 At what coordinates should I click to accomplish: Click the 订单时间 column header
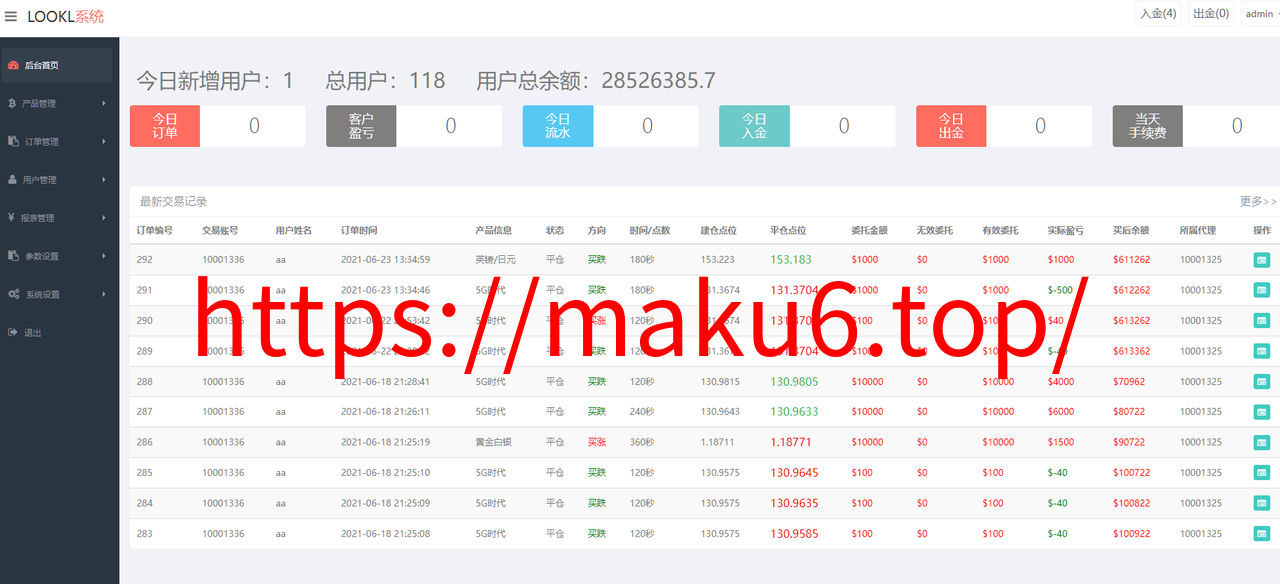(x=359, y=230)
